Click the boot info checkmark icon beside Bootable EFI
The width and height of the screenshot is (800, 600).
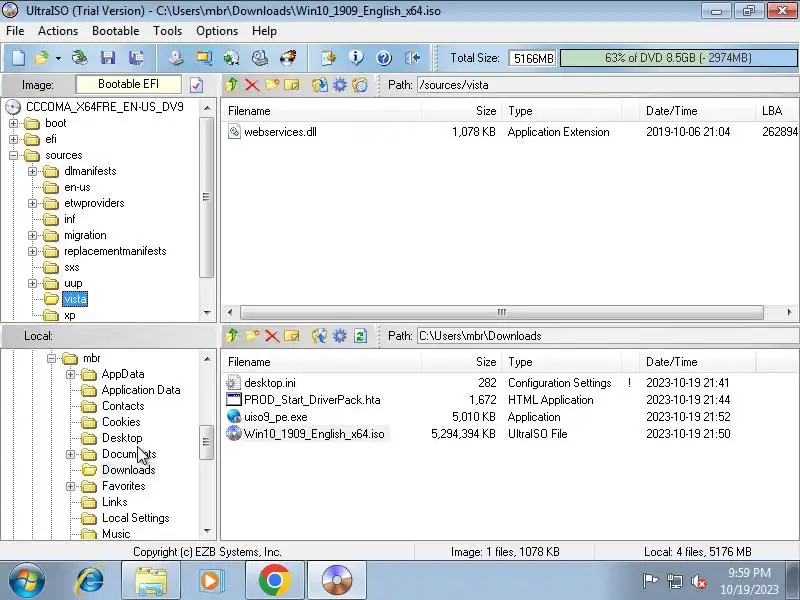point(196,85)
